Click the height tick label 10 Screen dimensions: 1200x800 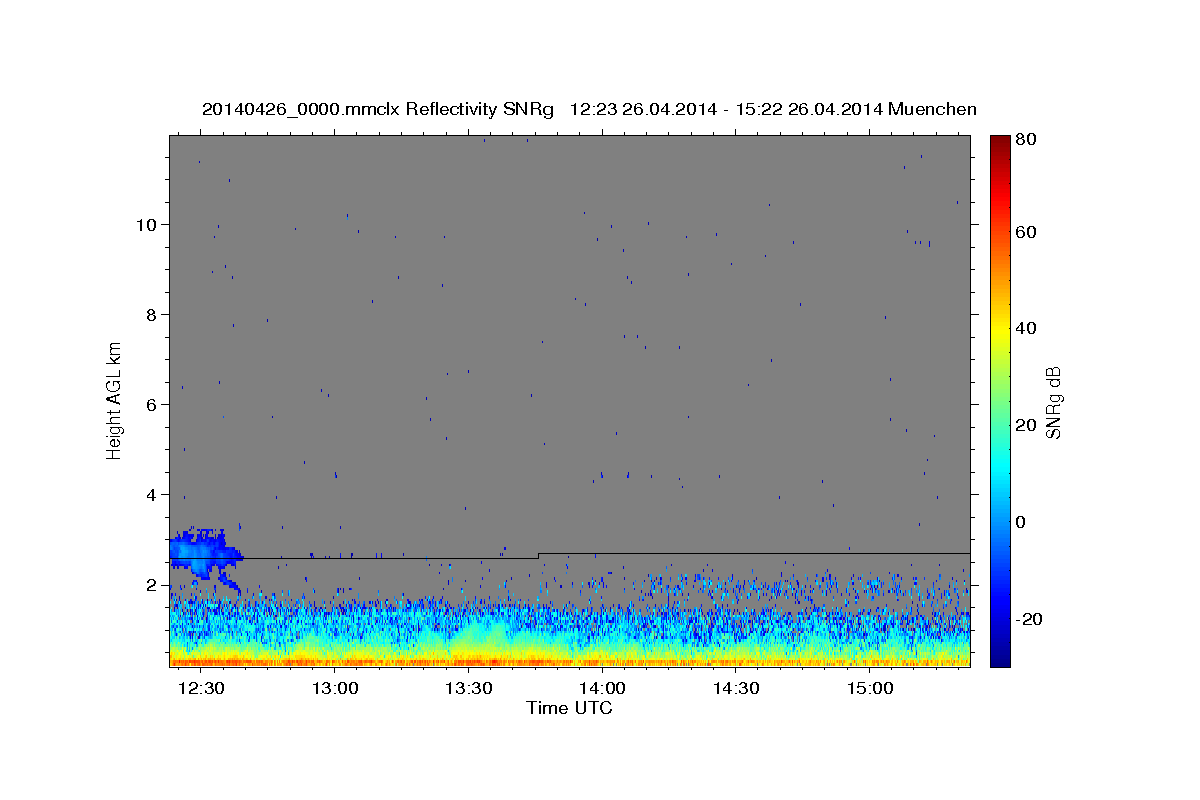point(147,224)
